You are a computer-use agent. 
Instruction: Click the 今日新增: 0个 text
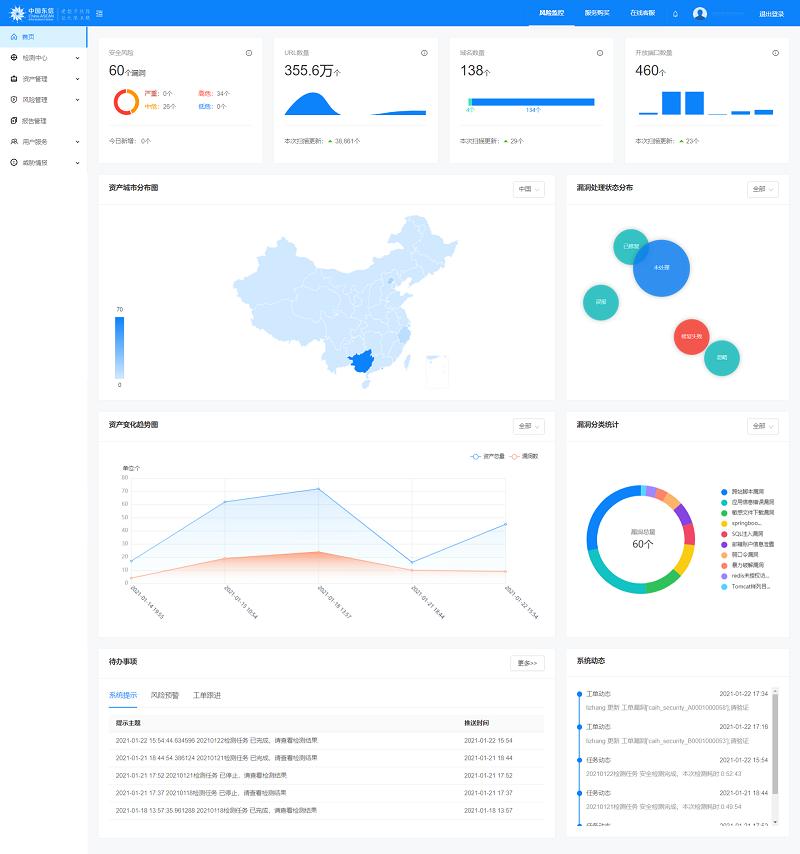[x=130, y=141]
